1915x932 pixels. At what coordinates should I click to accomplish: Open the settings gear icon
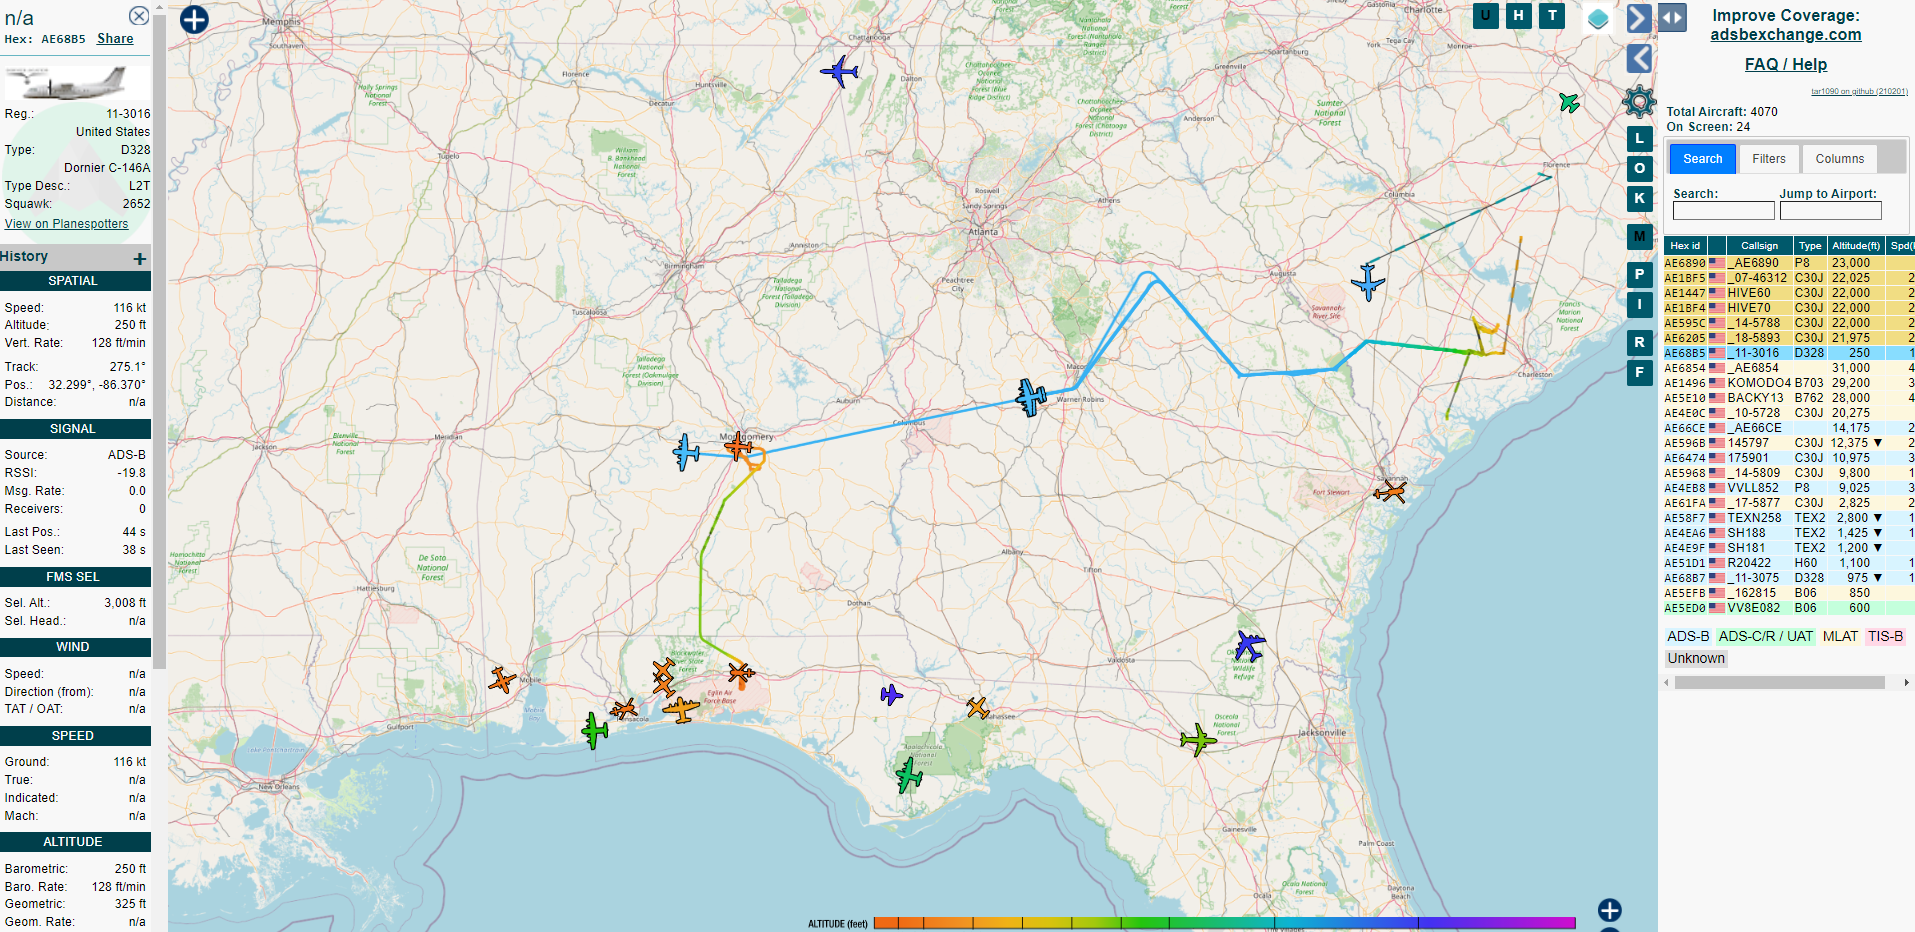tap(1639, 101)
